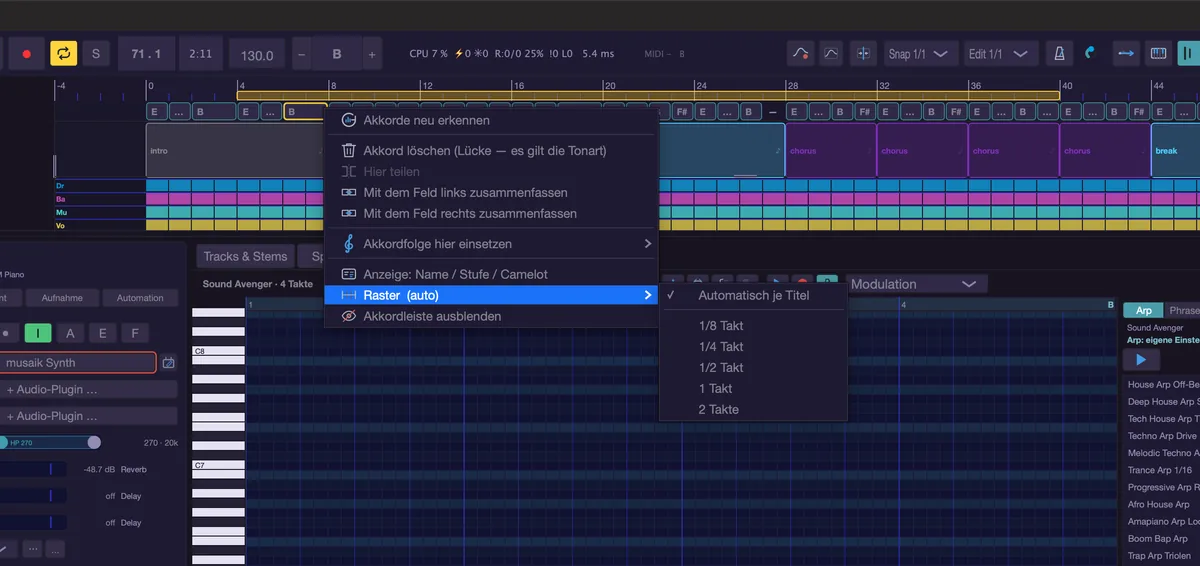Click the tempo field showing 130.0
The width and height of the screenshot is (1200, 566).
point(257,55)
